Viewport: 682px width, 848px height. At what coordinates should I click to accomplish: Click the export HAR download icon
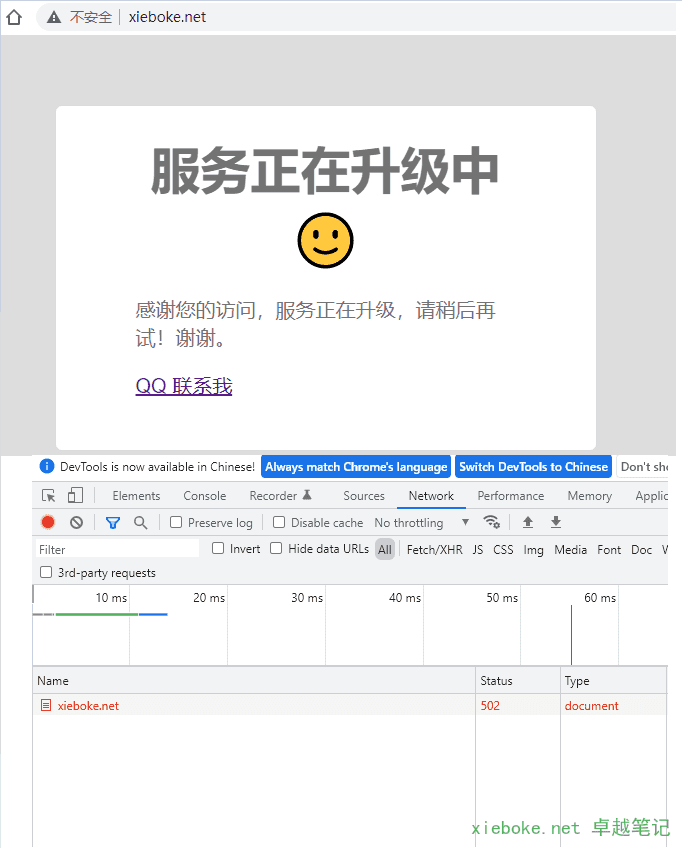click(556, 522)
